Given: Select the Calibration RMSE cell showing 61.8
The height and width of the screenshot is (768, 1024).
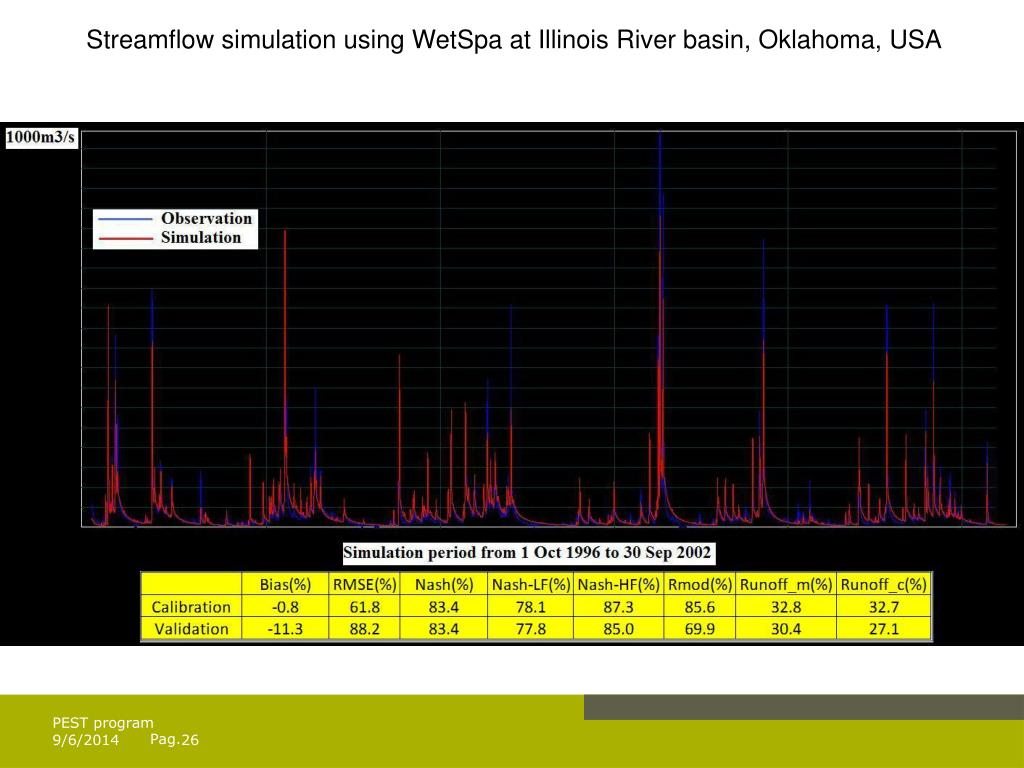Looking at the screenshot, I should point(364,607).
